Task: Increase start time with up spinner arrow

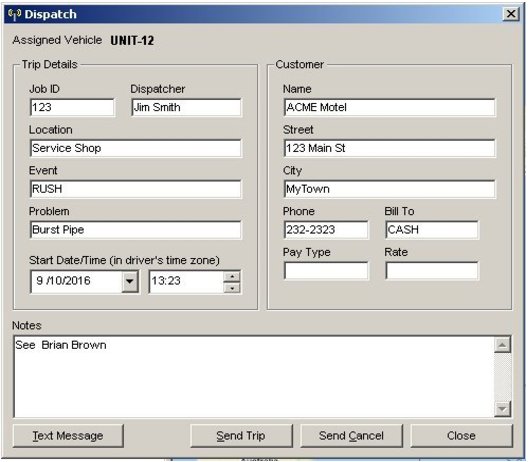Action: [232, 276]
